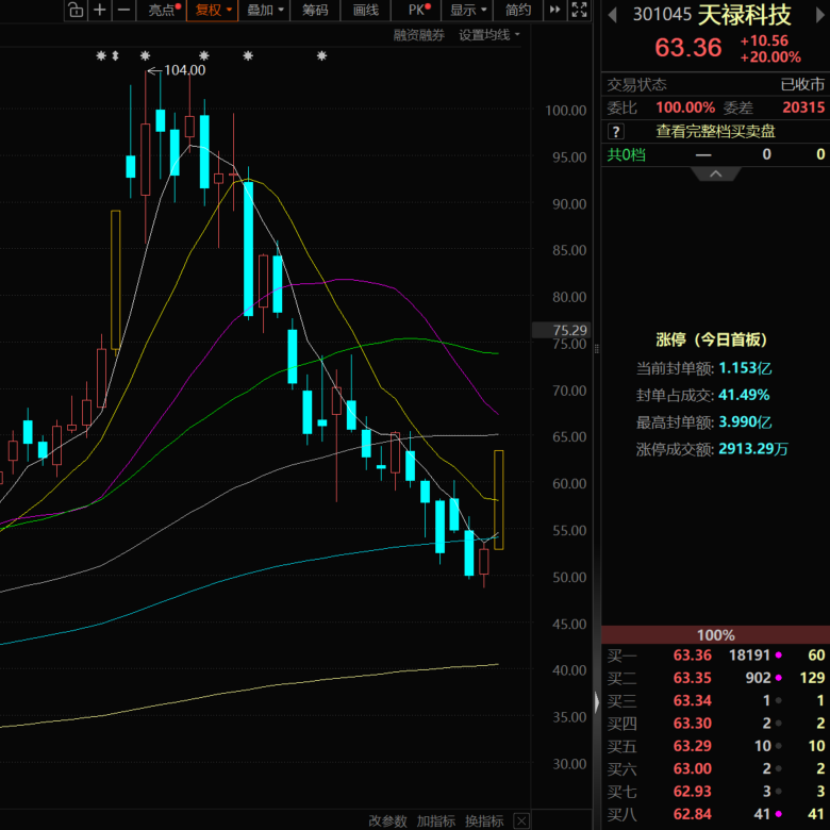Click 当前封单额 value 1.153亿
Image resolution: width=830 pixels, height=830 pixels.
(x=745, y=368)
